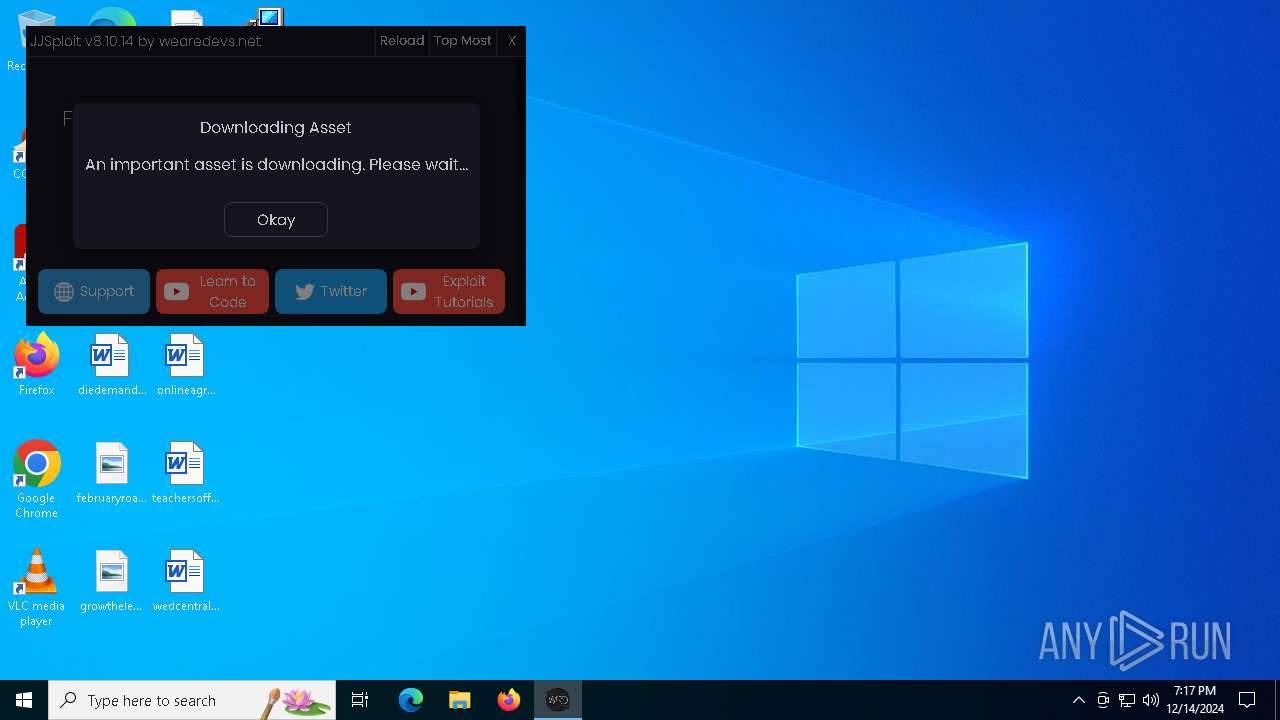Close JJSploit with the X button
The height and width of the screenshot is (720, 1280).
512,41
